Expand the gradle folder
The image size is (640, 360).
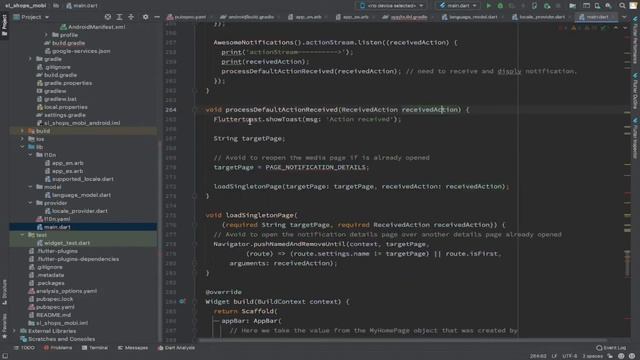[30, 59]
